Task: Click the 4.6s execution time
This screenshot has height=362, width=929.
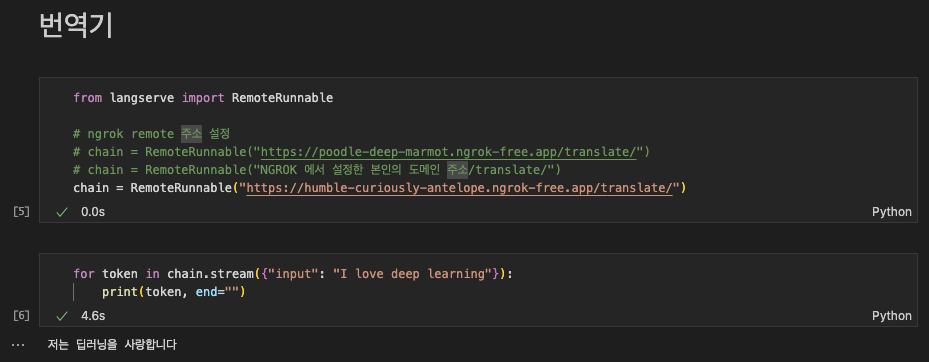Action: (x=93, y=316)
